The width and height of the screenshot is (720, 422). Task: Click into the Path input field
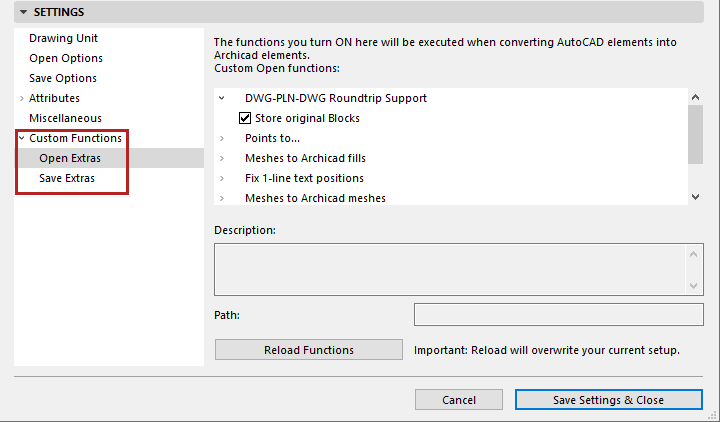point(558,315)
